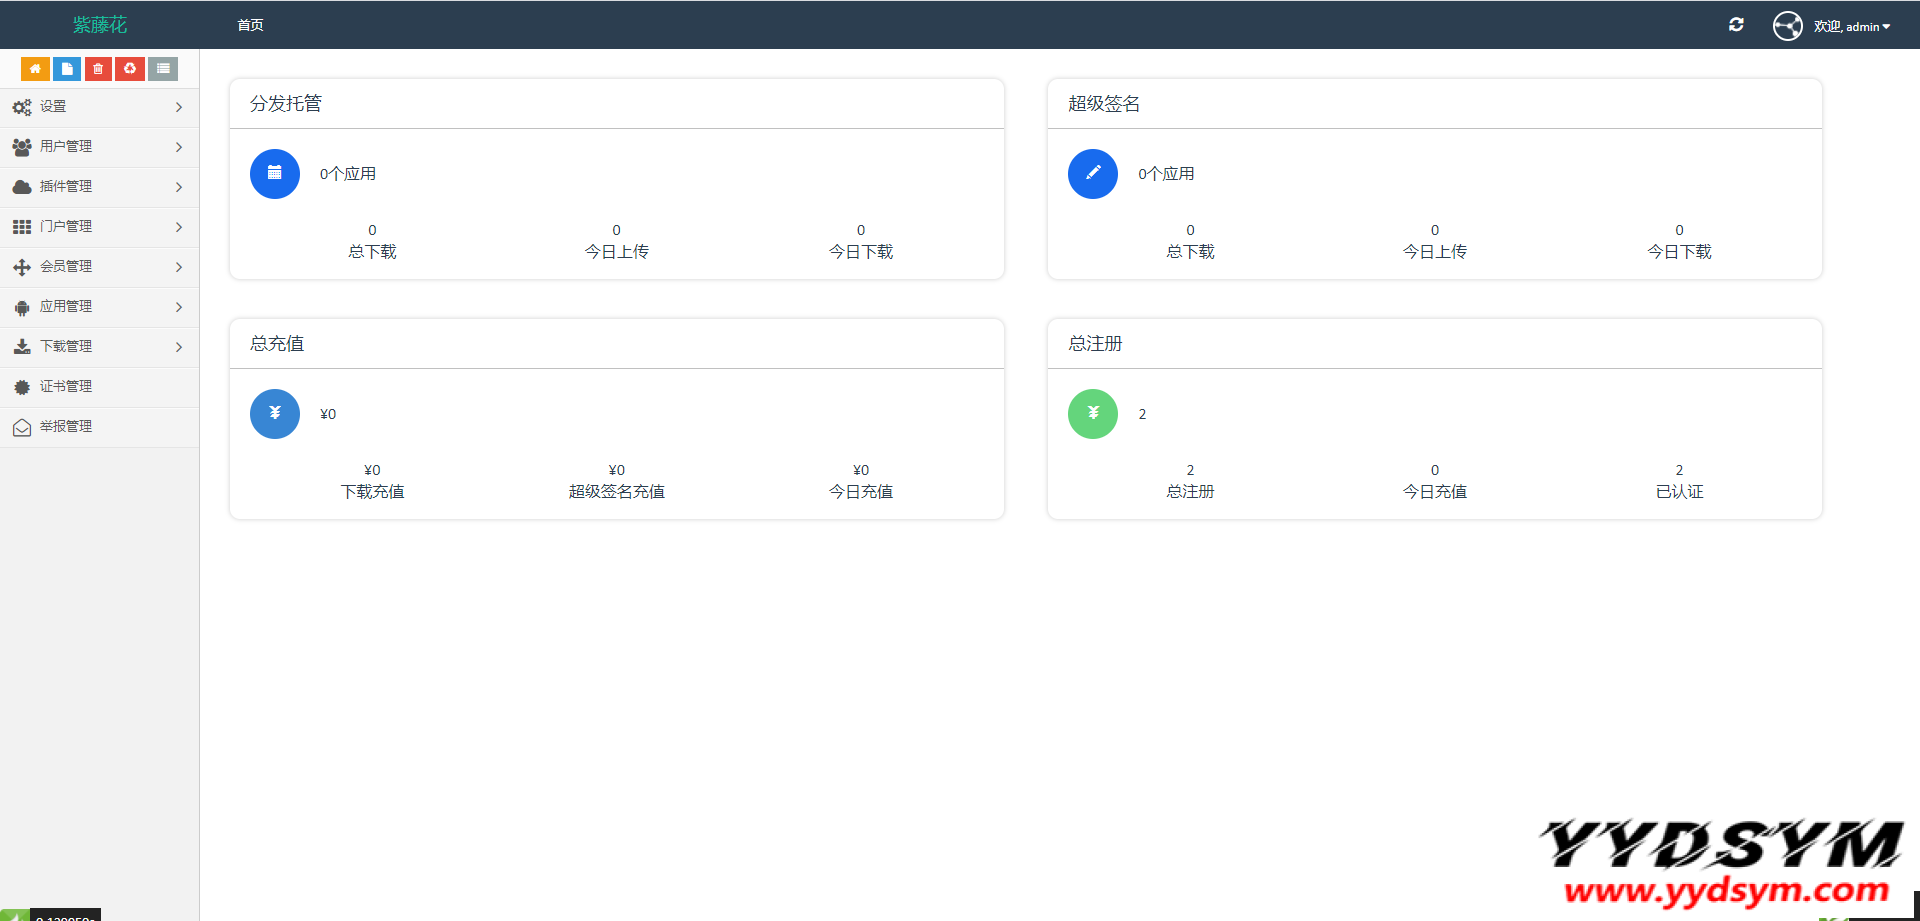
Task: Expand the 设置 sidebar menu
Action: [x=98, y=107]
